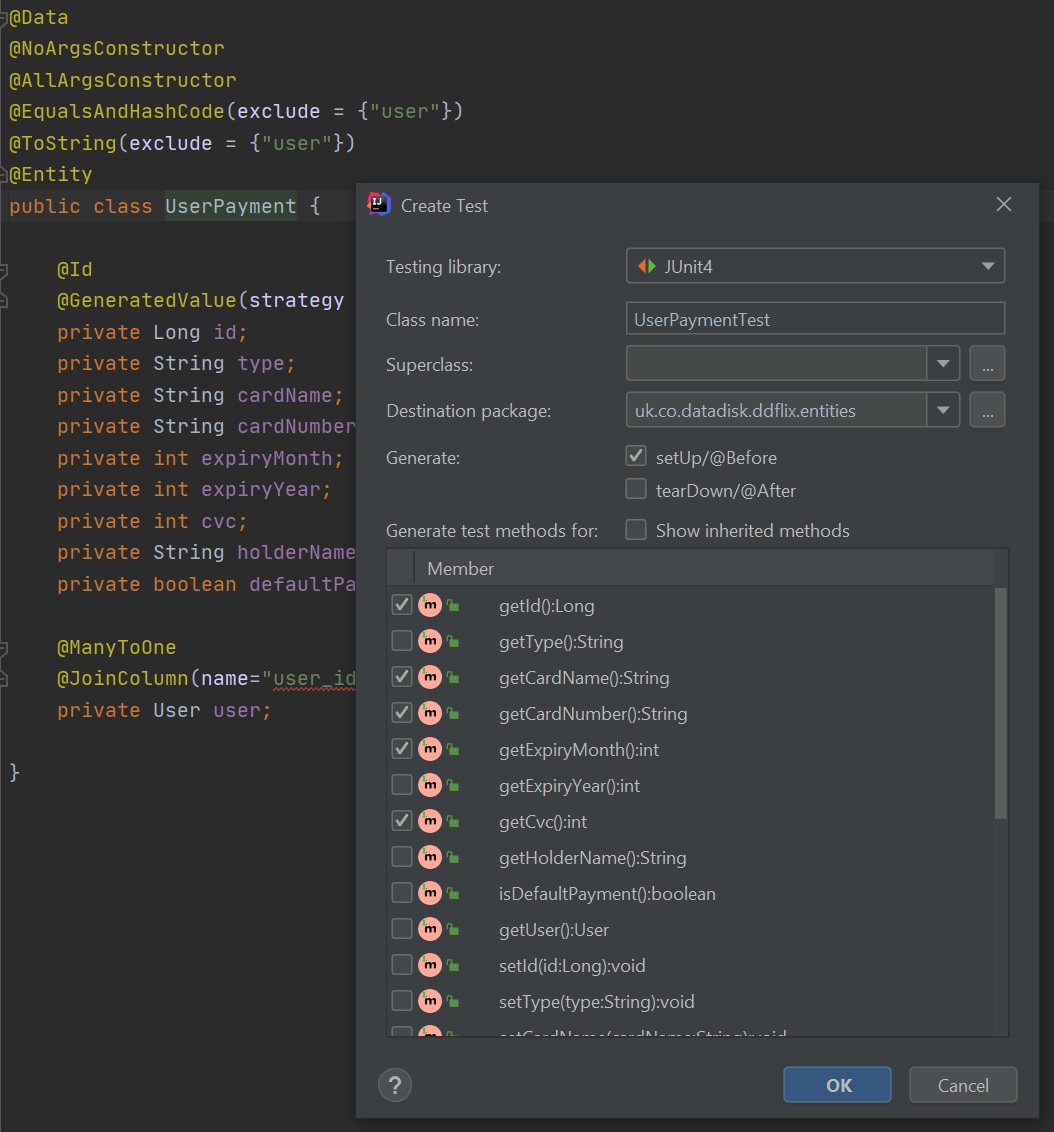Select the getHolderName():String row

592,858
